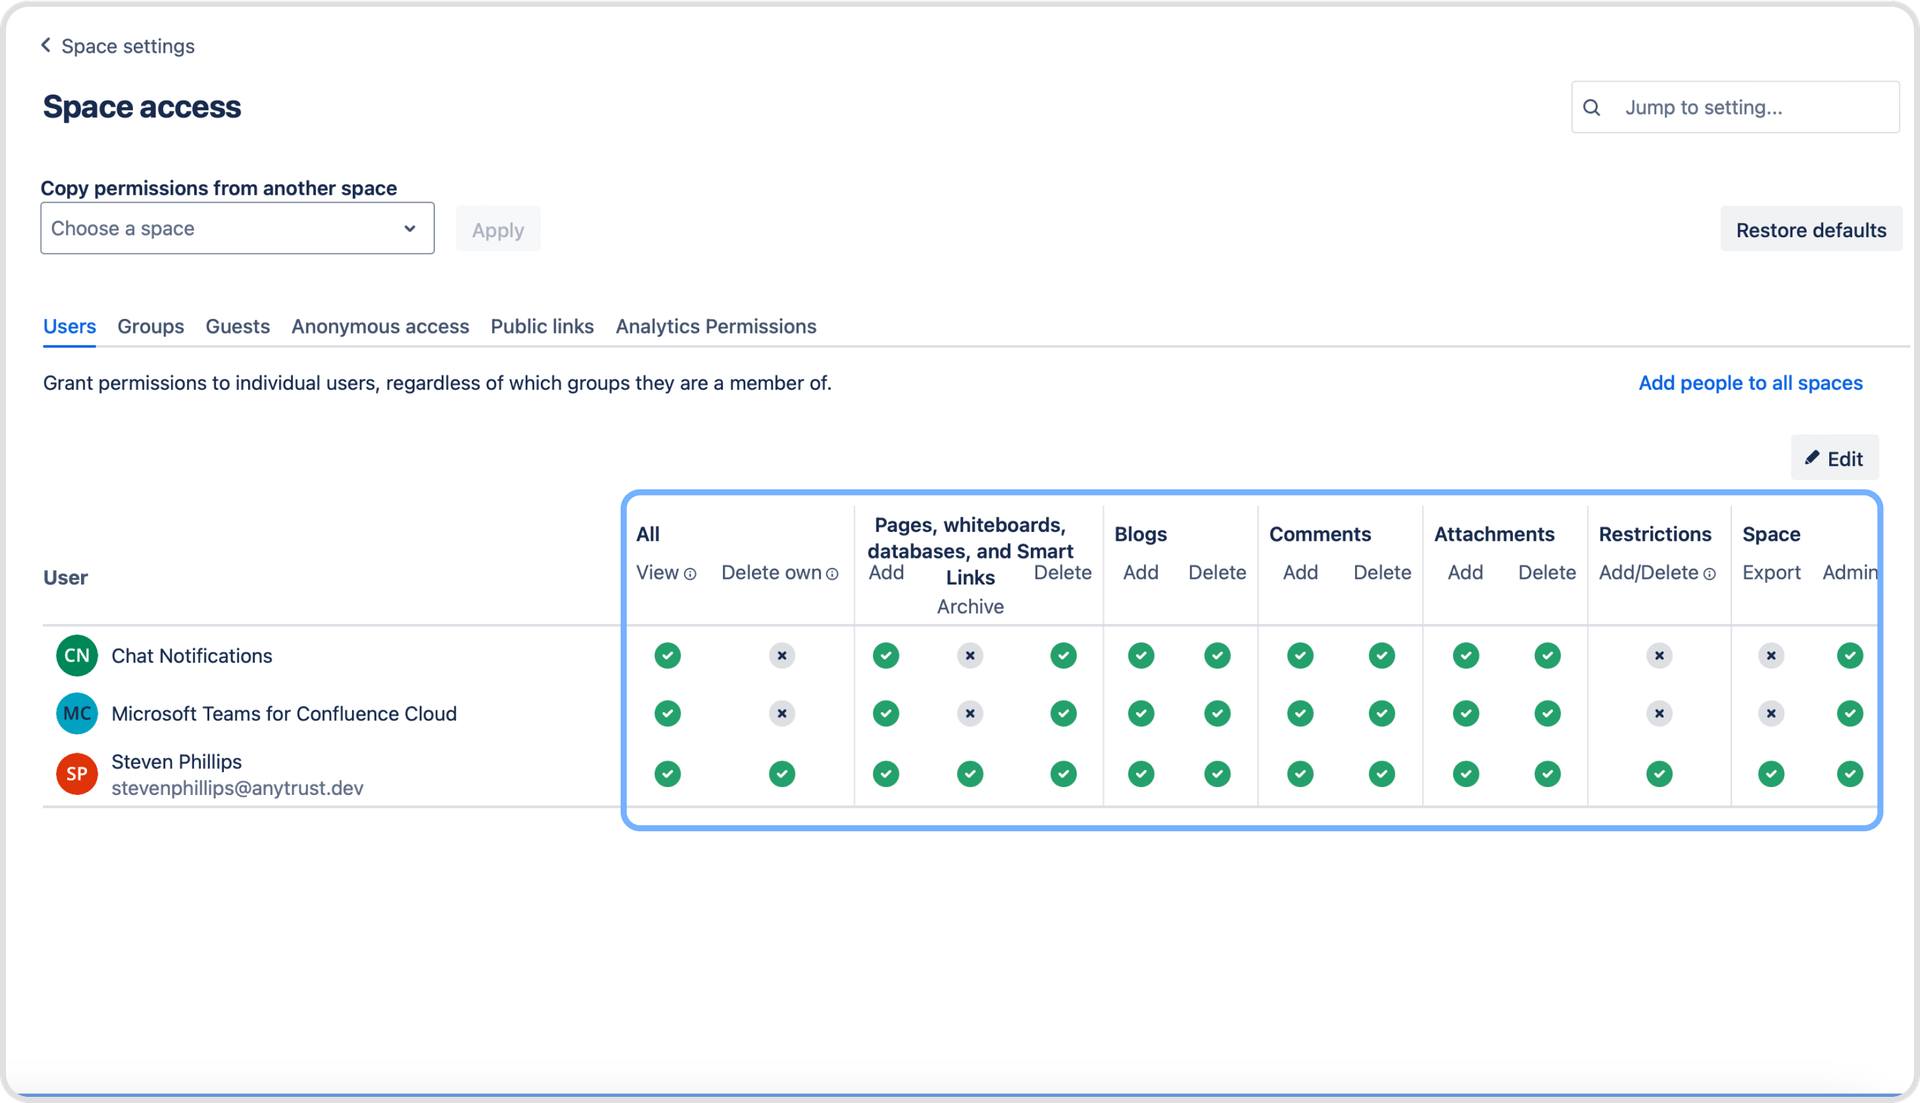Click the Blogs Add check for Chat Notifications
The height and width of the screenshot is (1103, 1920).
coord(1141,656)
